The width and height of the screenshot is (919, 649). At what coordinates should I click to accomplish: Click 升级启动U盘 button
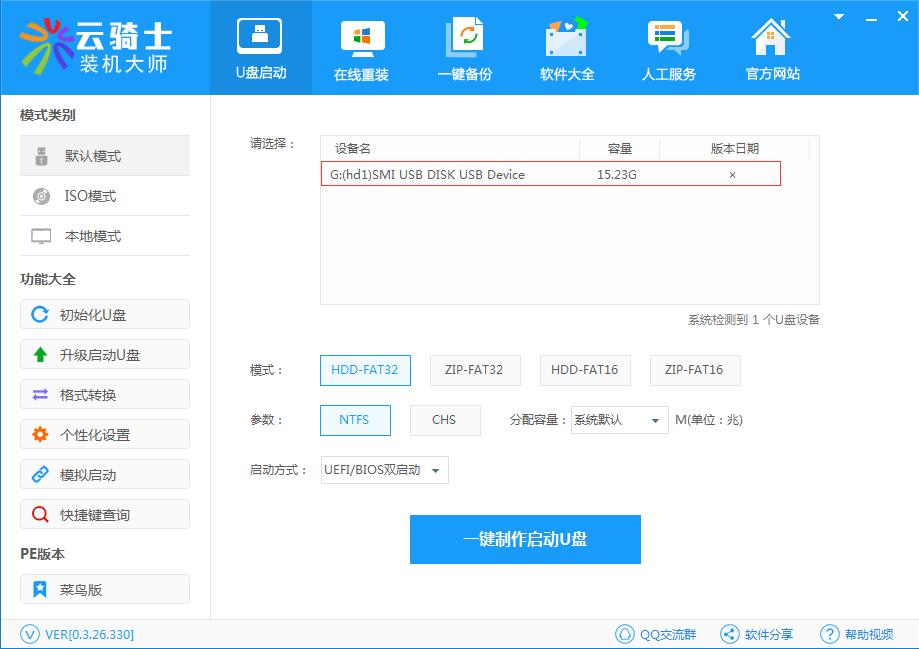105,355
